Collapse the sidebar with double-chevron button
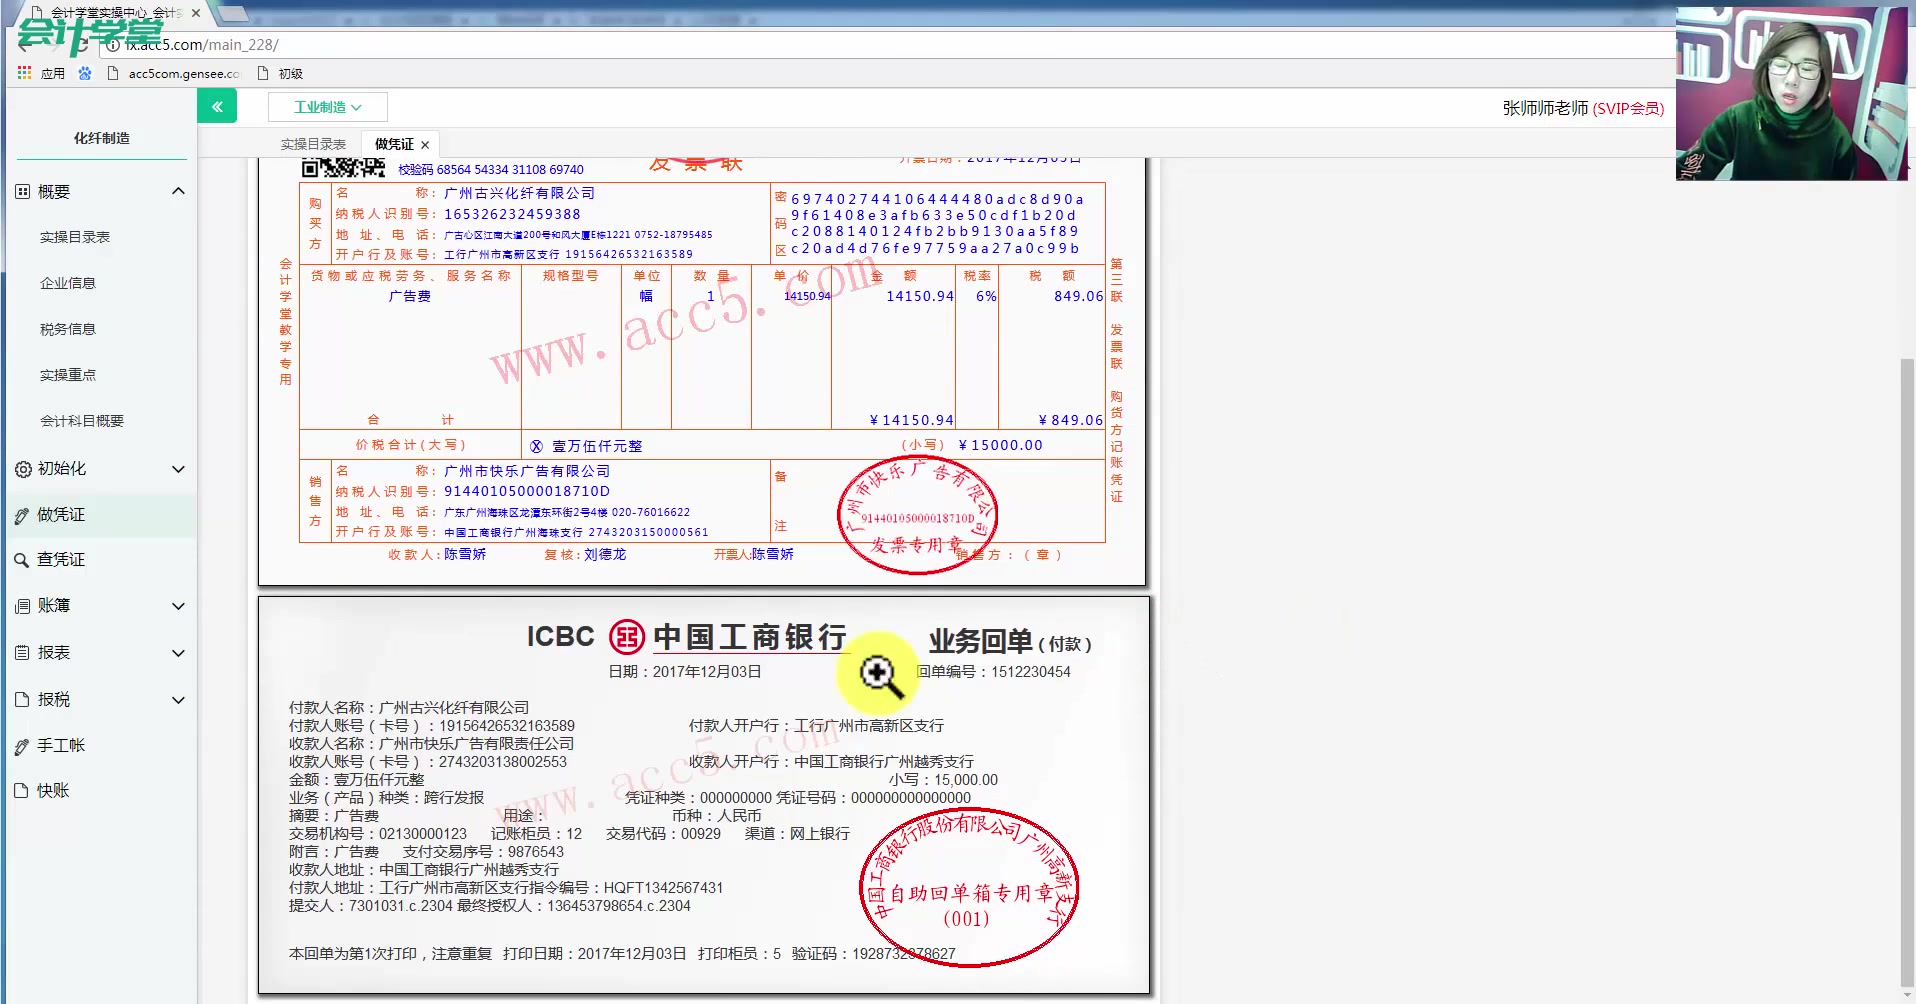1916x1004 pixels. click(217, 106)
